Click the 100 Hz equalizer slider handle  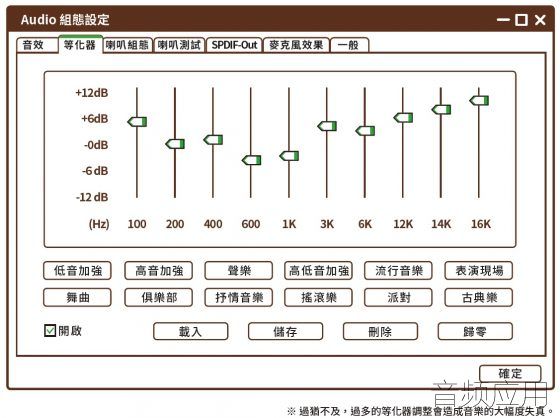tap(137, 122)
